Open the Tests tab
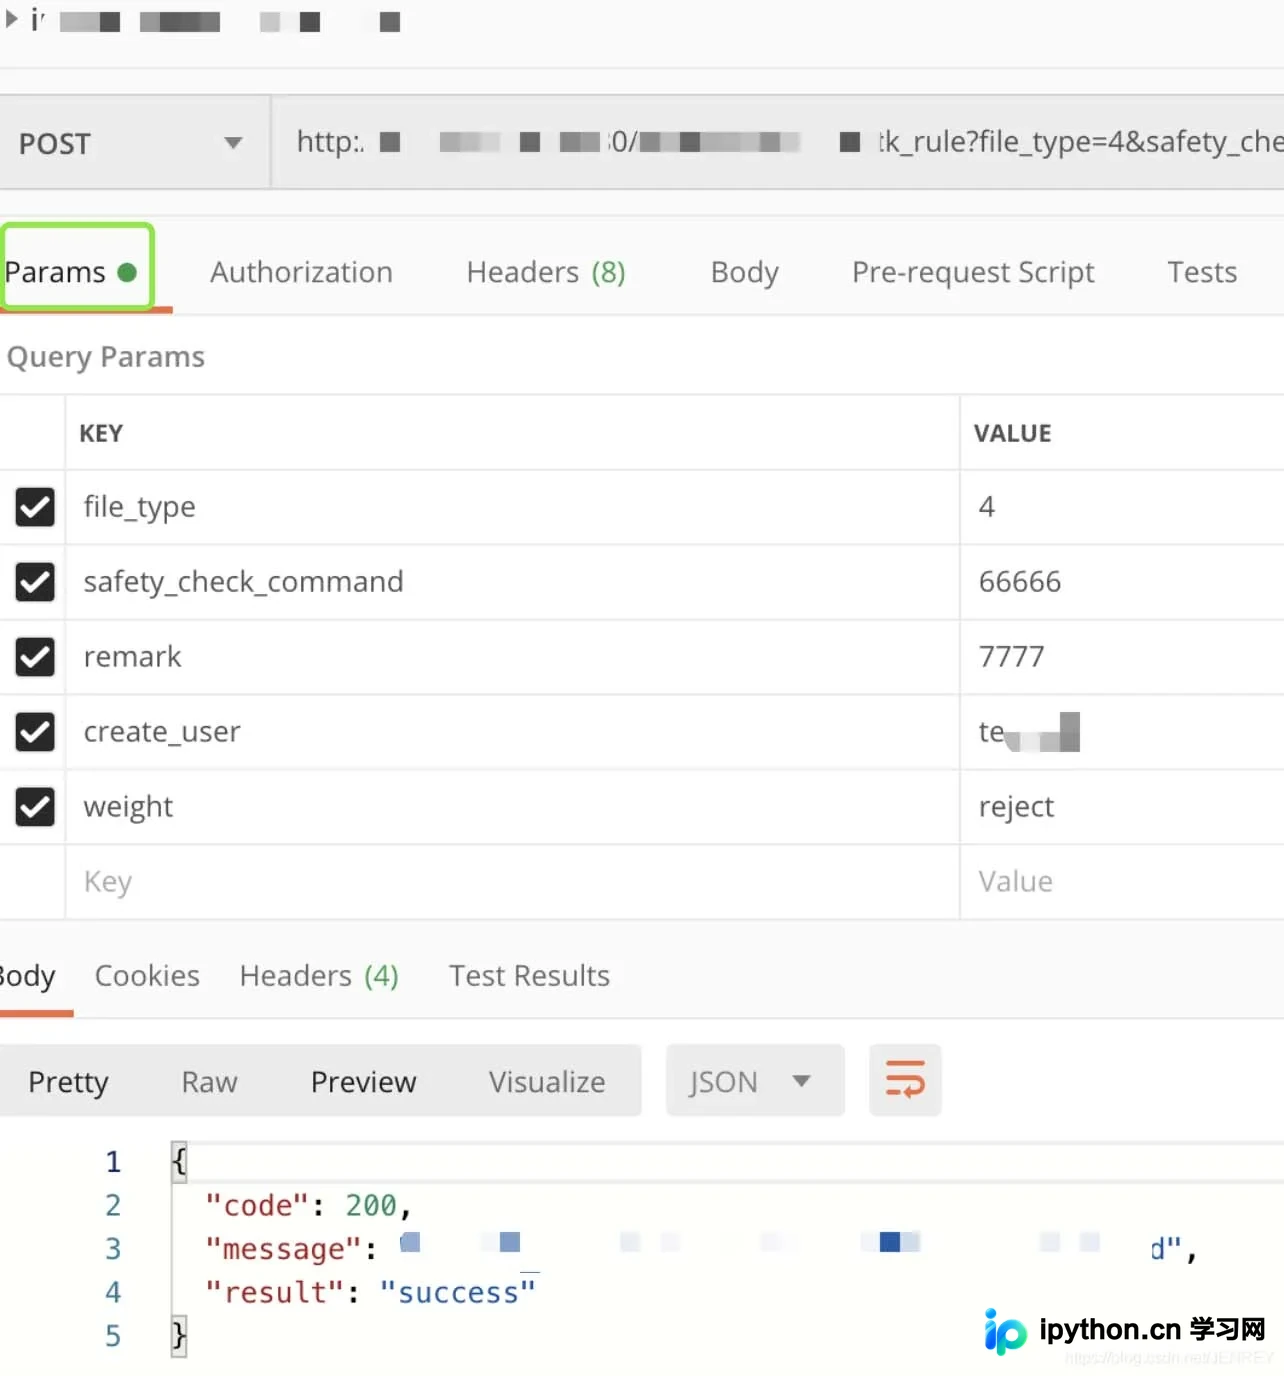The image size is (1284, 1376). pyautogui.click(x=1202, y=272)
